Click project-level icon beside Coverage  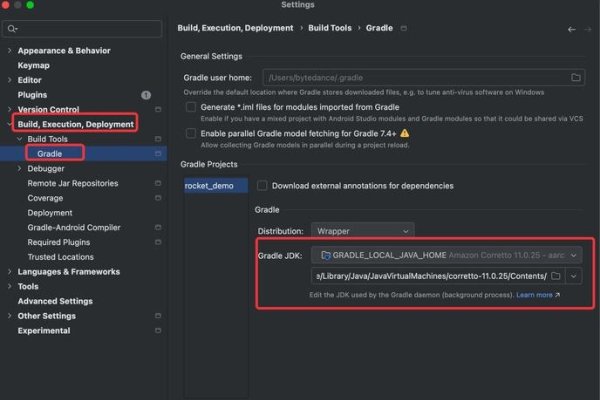pyautogui.click(x=158, y=198)
